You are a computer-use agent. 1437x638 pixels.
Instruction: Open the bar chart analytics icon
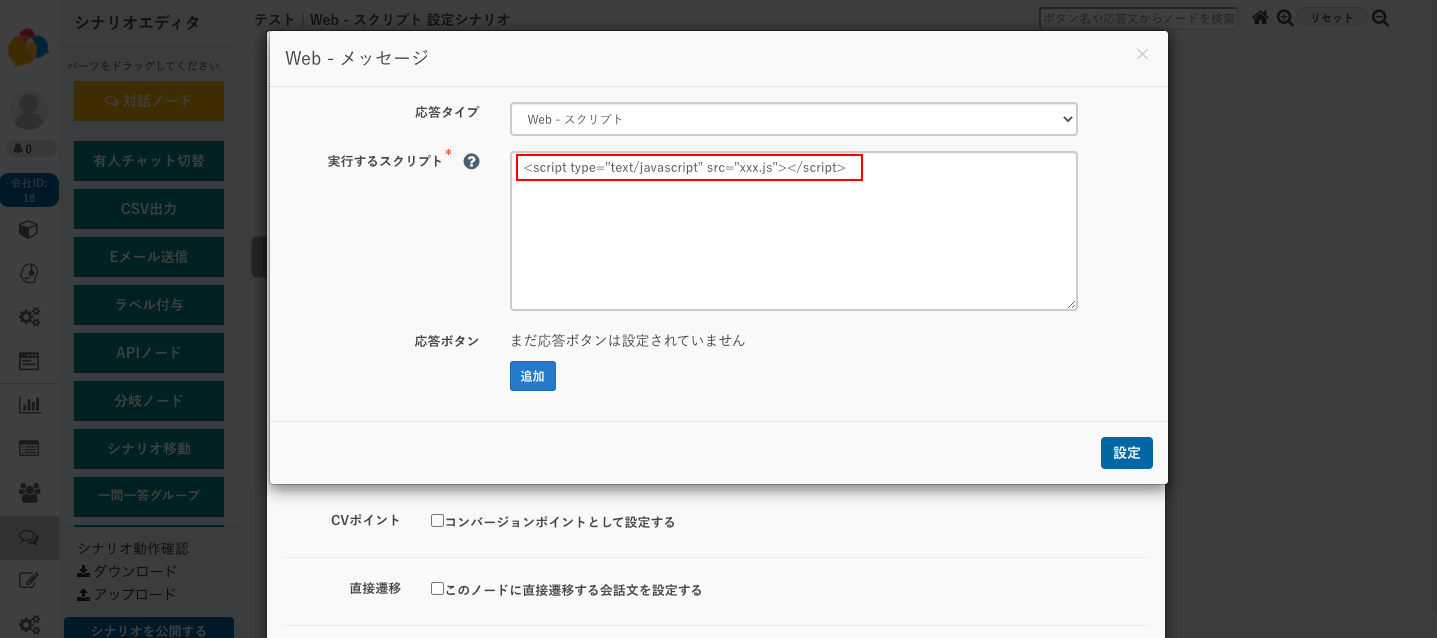click(x=29, y=405)
